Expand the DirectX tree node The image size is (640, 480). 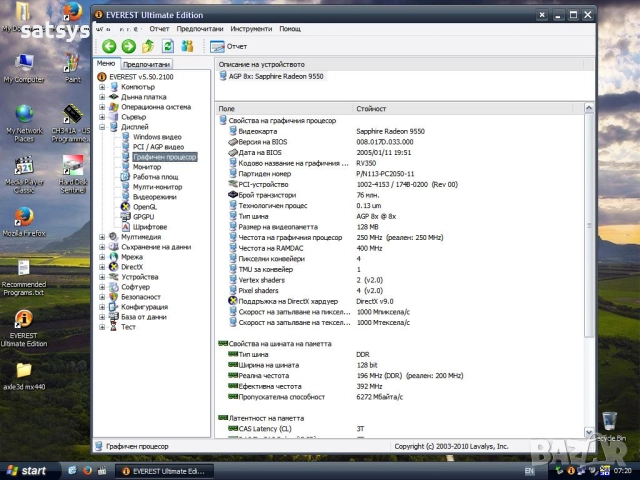pos(102,267)
